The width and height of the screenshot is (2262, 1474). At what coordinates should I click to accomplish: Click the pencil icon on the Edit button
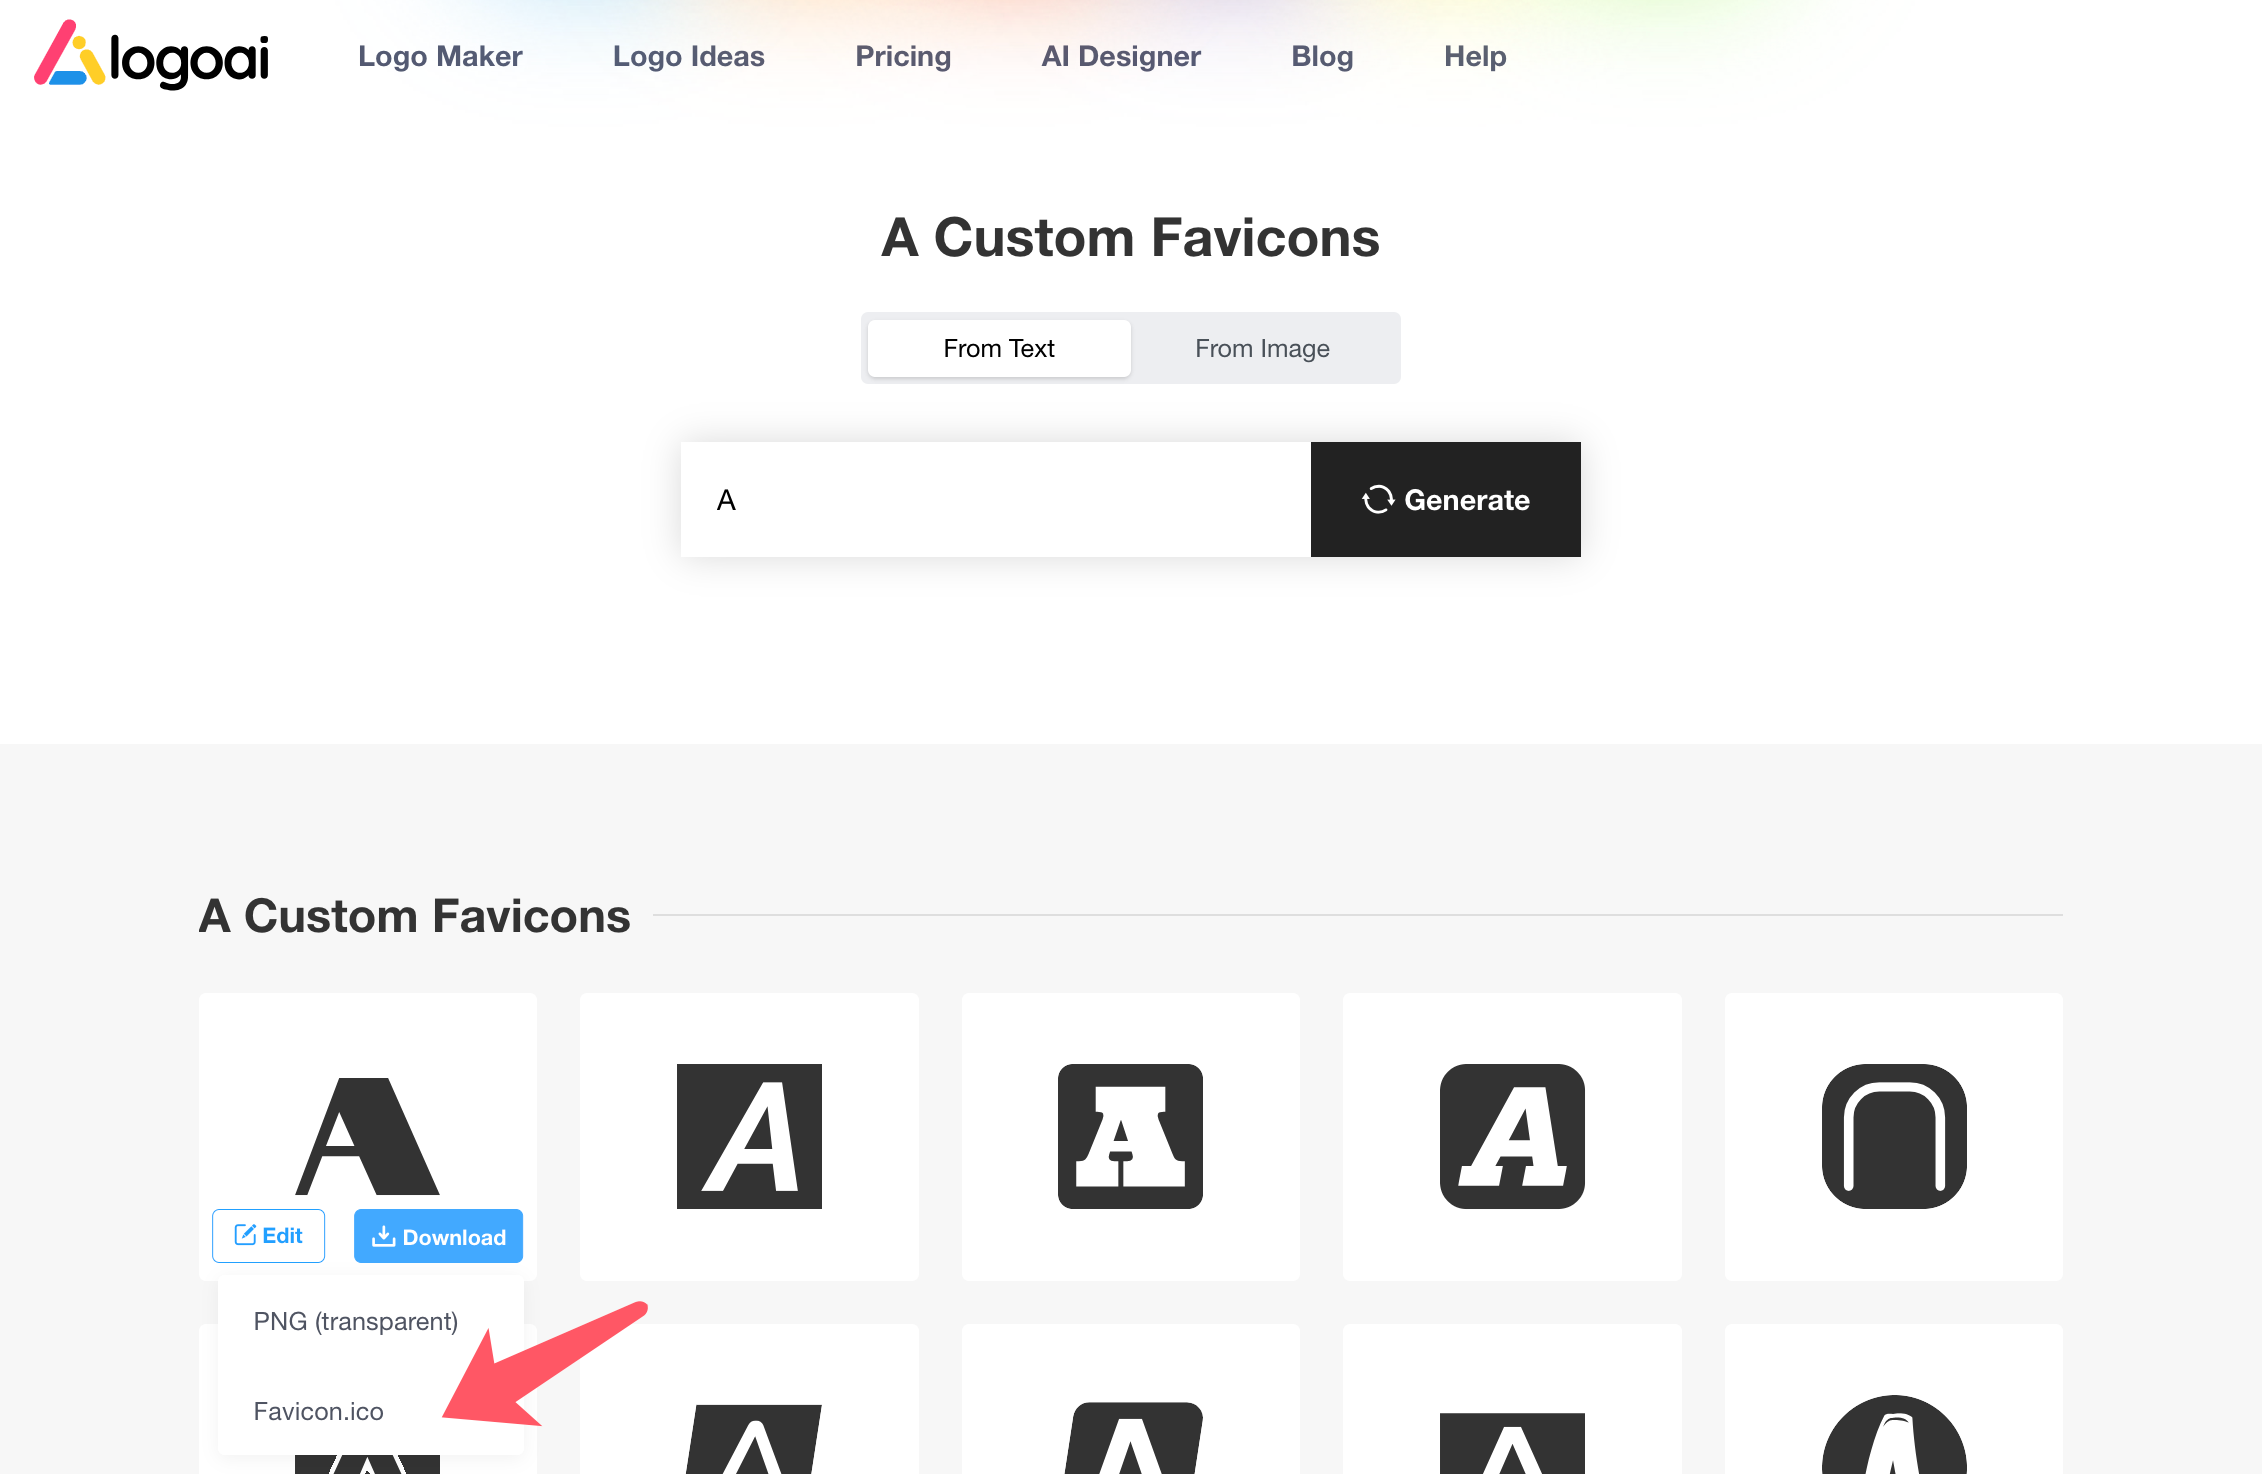coord(245,1235)
